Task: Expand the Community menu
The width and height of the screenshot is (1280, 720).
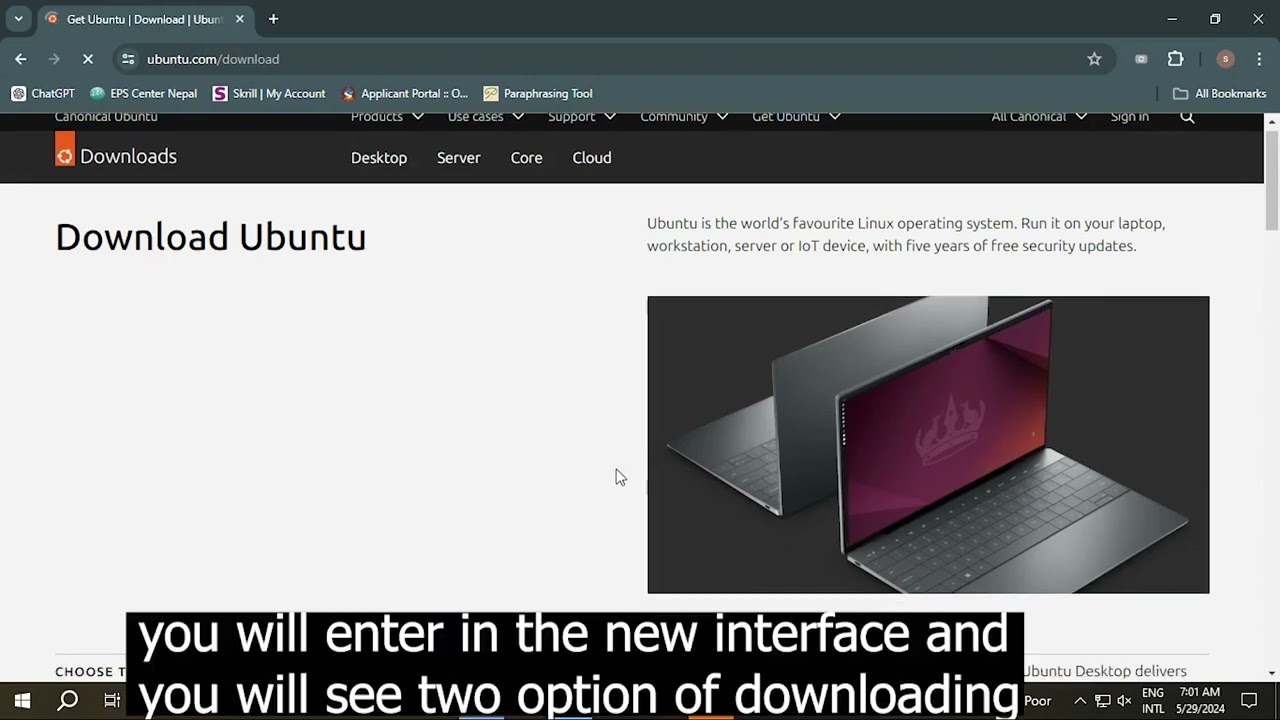Action: pyautogui.click(x=684, y=117)
